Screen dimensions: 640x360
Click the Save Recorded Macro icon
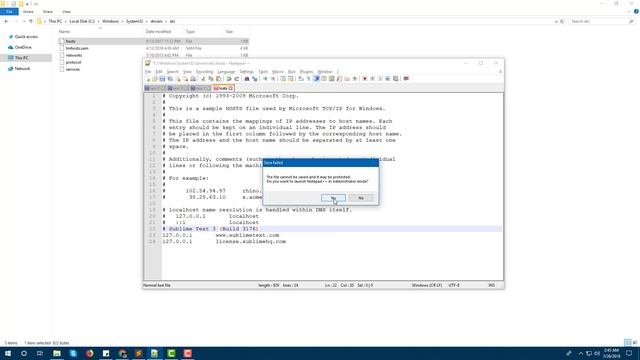[396, 79]
